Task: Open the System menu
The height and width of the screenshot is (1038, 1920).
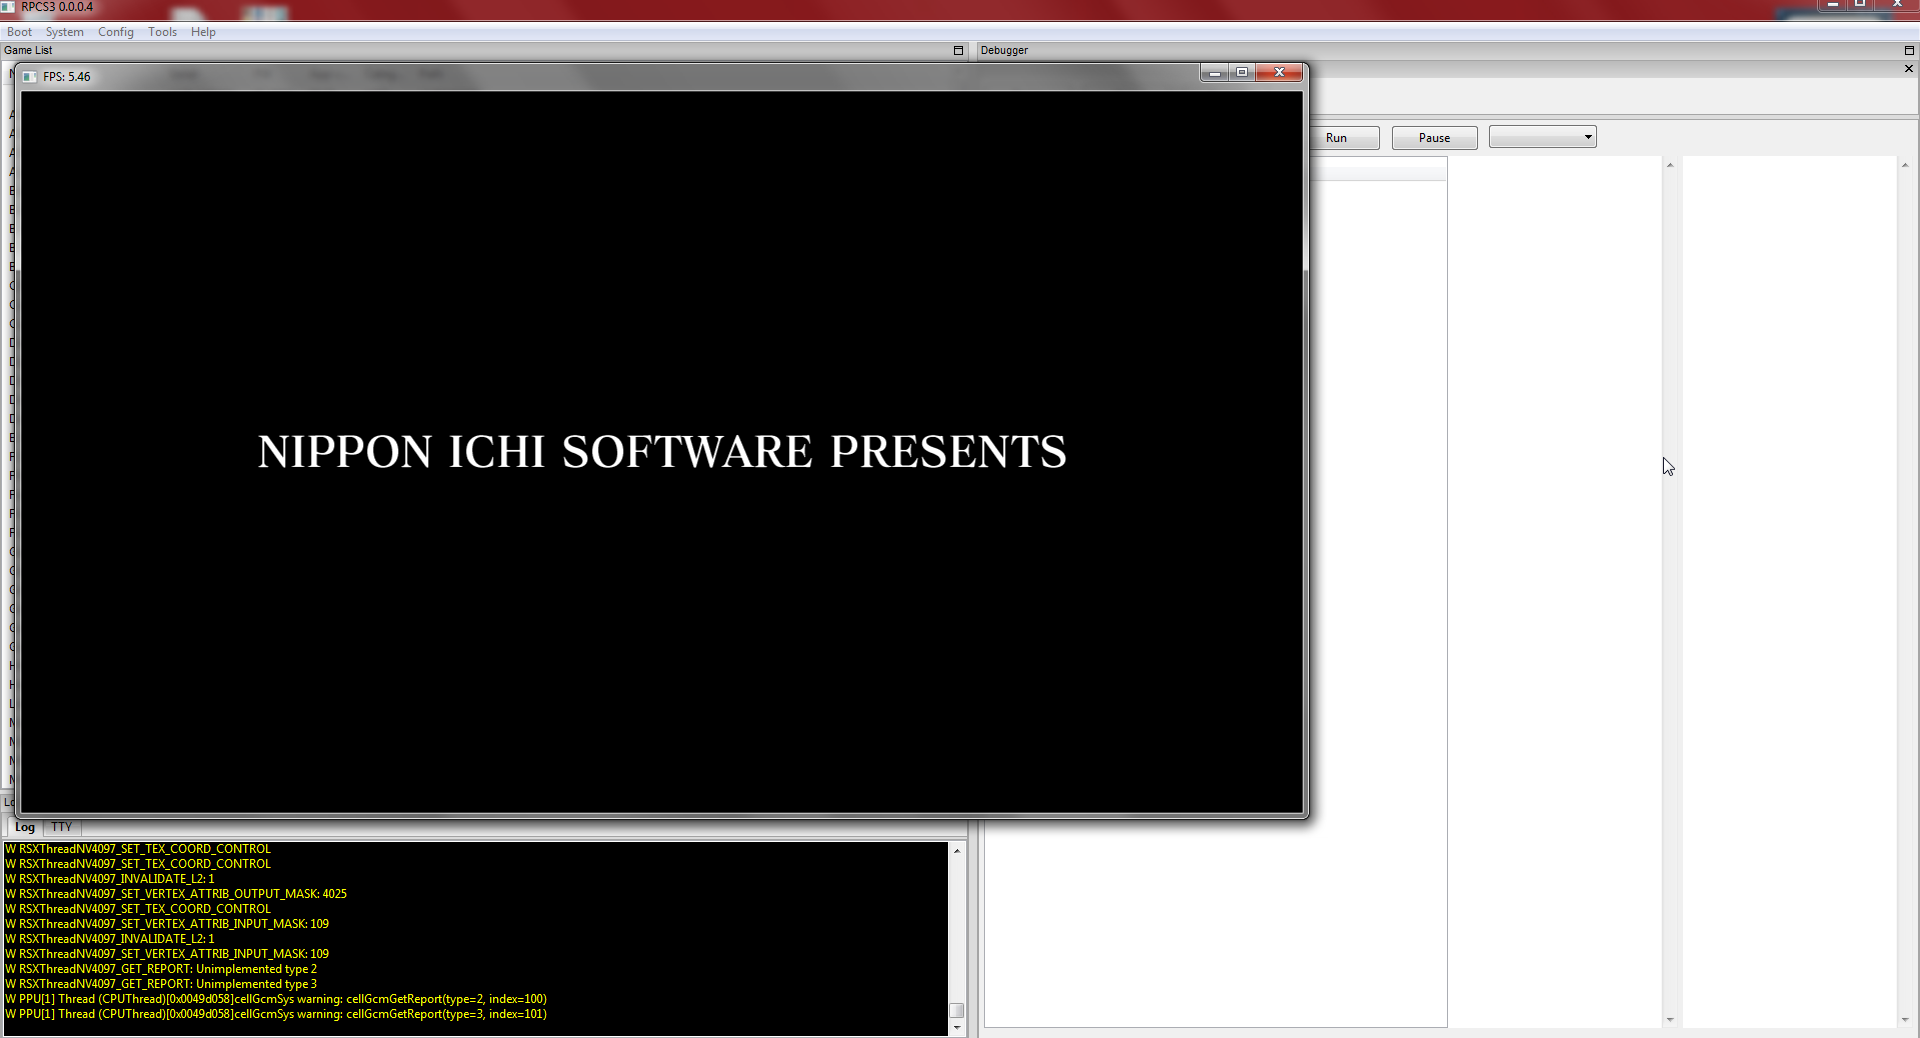Action: [x=64, y=32]
